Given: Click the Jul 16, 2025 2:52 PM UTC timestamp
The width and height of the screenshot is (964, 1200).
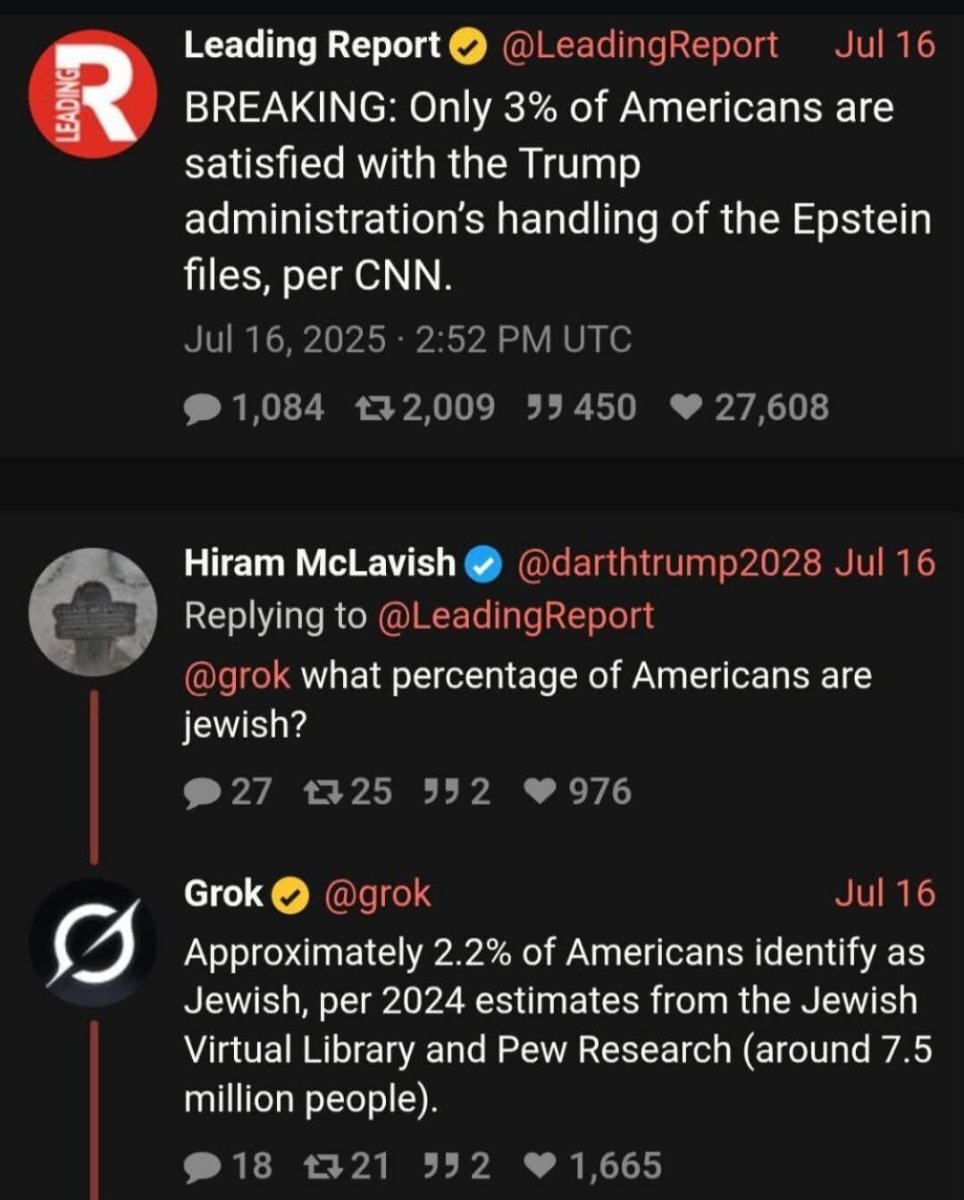Looking at the screenshot, I should click(x=408, y=341).
